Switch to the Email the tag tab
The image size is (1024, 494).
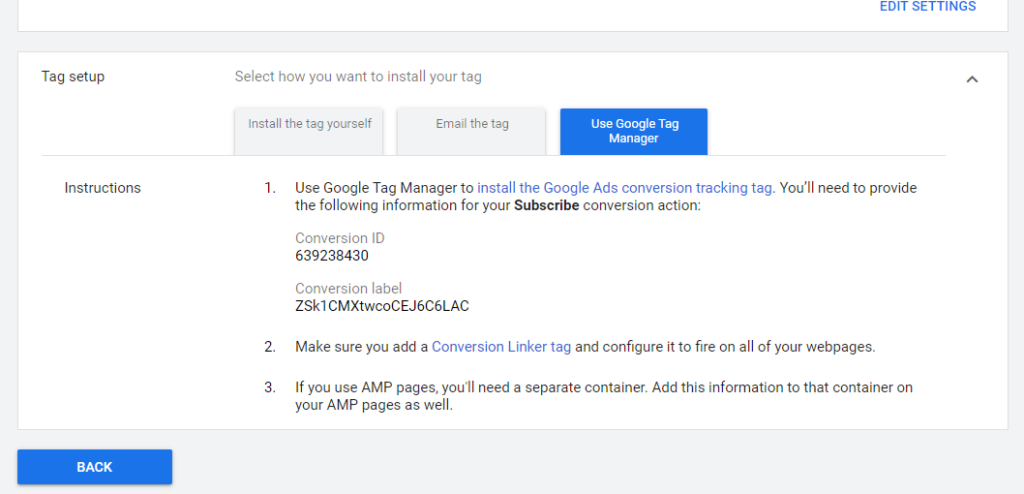[472, 131]
